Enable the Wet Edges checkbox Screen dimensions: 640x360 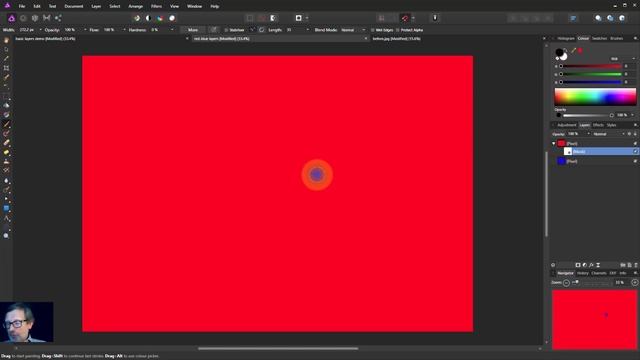pyautogui.click(x=372, y=30)
